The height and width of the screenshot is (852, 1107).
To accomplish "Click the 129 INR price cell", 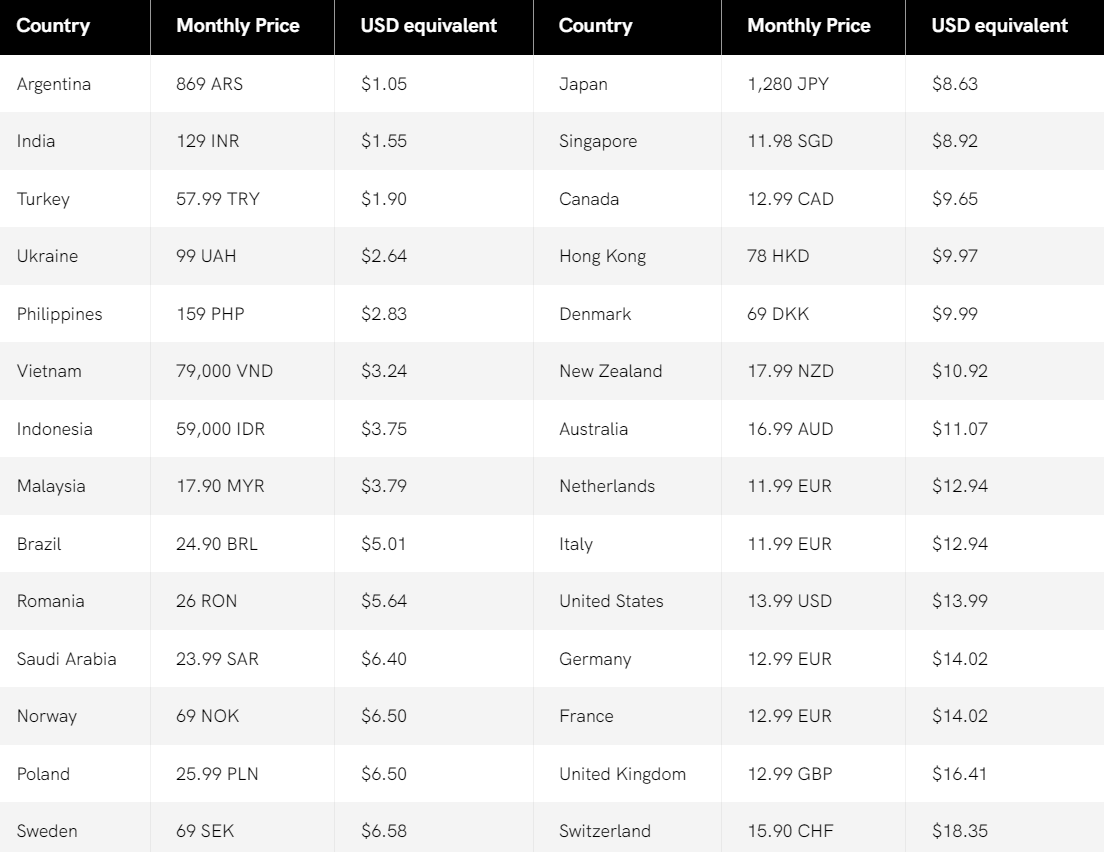I will (242, 141).
